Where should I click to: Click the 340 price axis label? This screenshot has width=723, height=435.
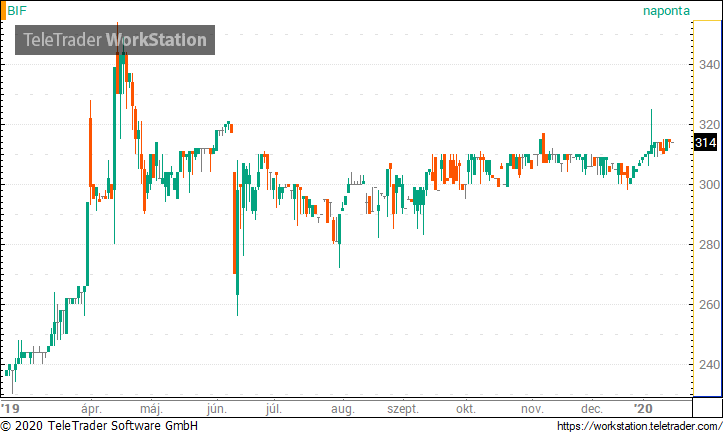pos(709,65)
